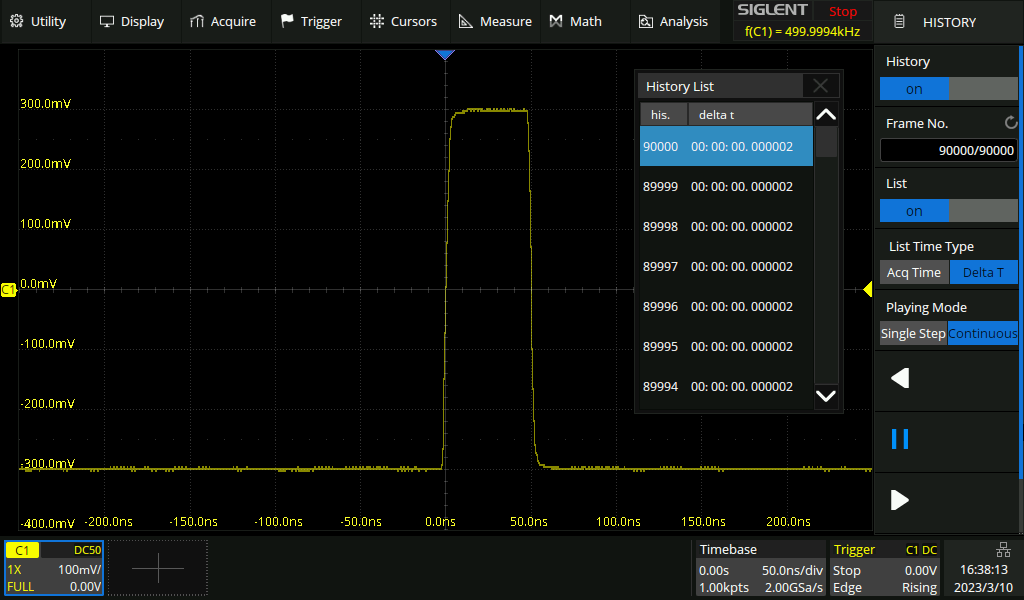Select Delta T list time type
The height and width of the screenshot is (600, 1024).
(x=983, y=272)
